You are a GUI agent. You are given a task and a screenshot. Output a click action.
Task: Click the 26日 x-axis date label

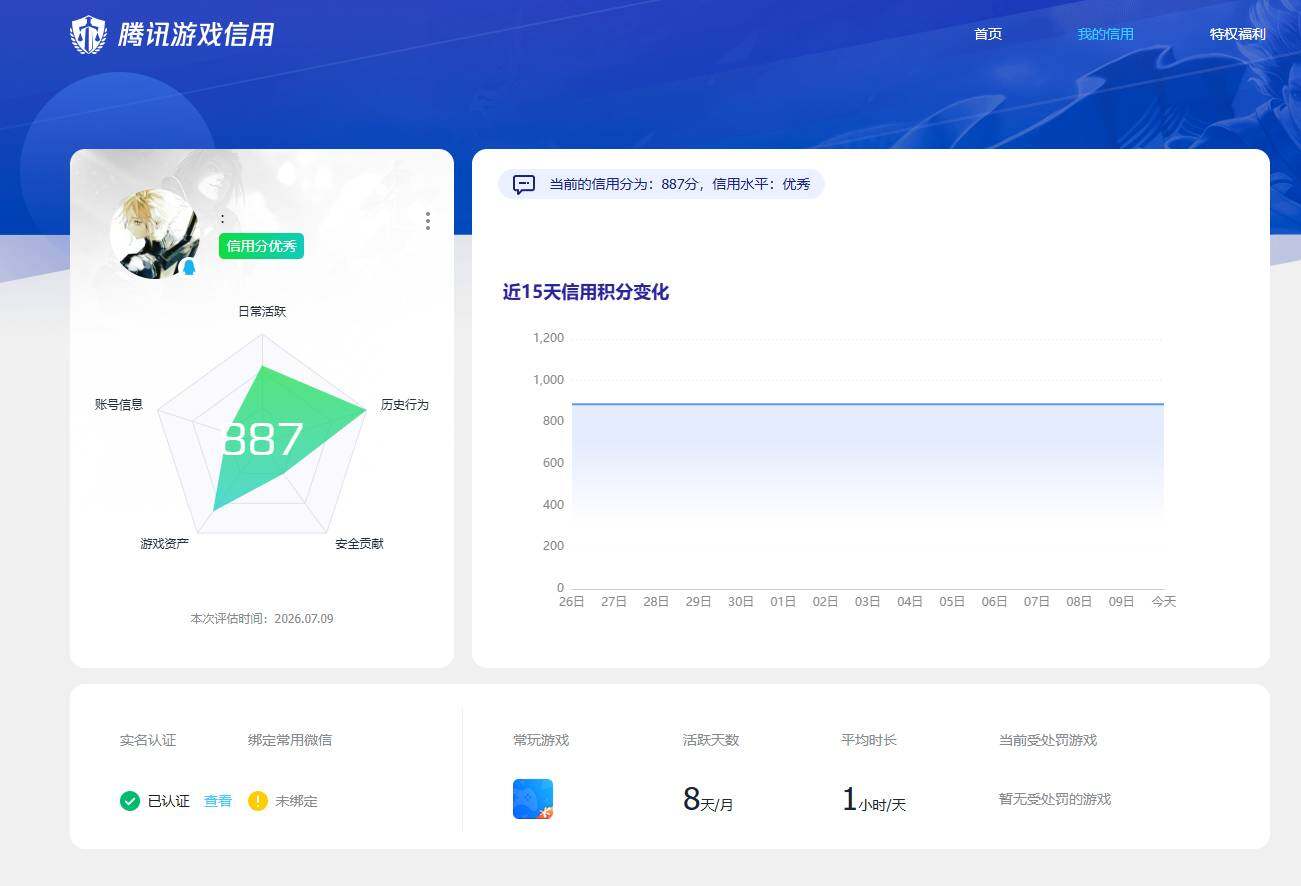click(572, 602)
